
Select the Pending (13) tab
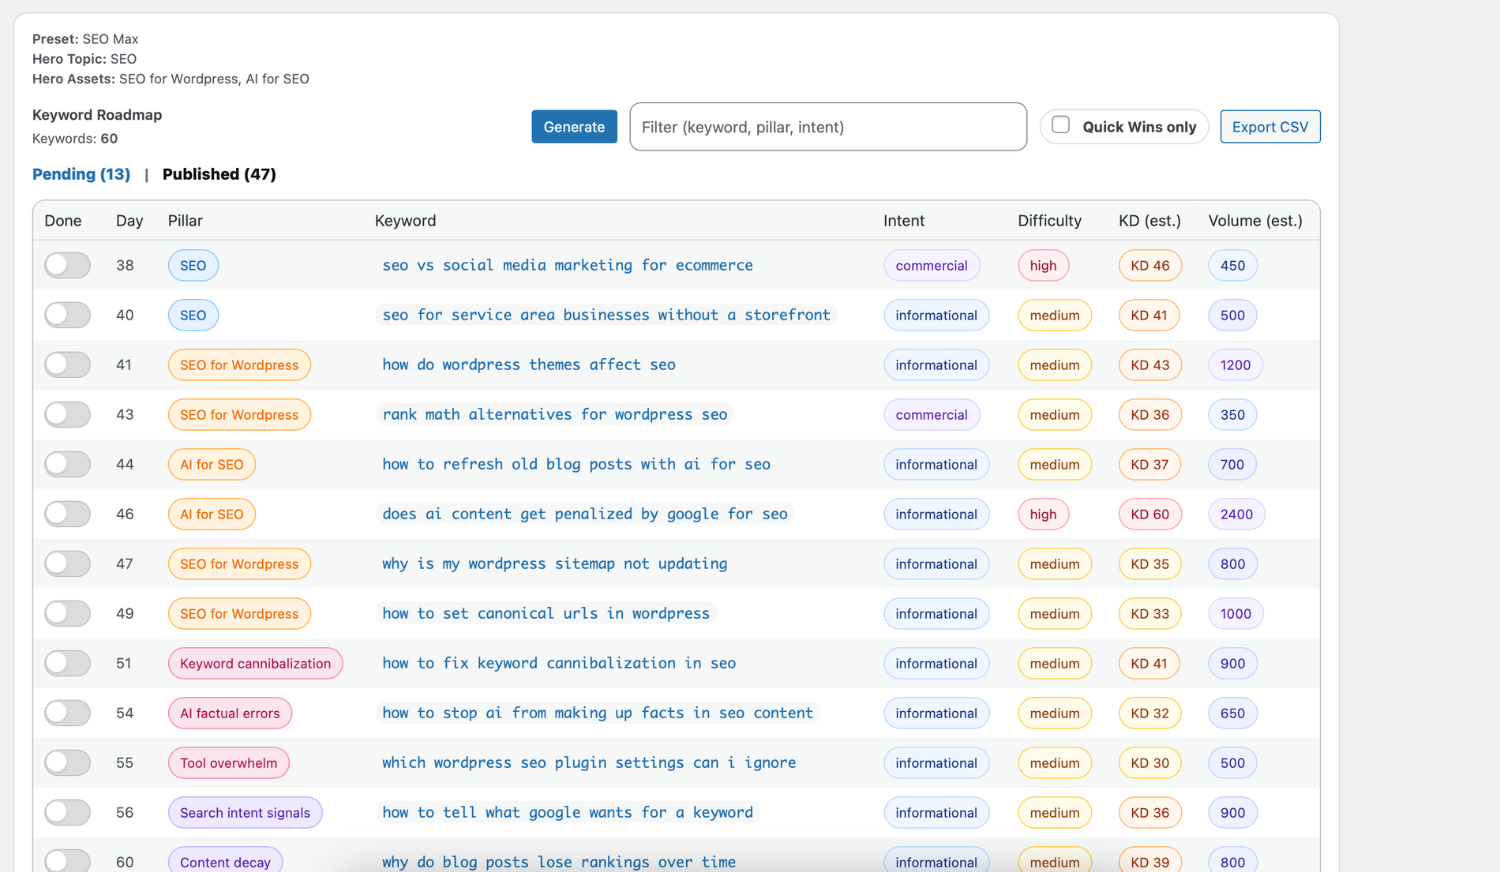[x=81, y=174]
